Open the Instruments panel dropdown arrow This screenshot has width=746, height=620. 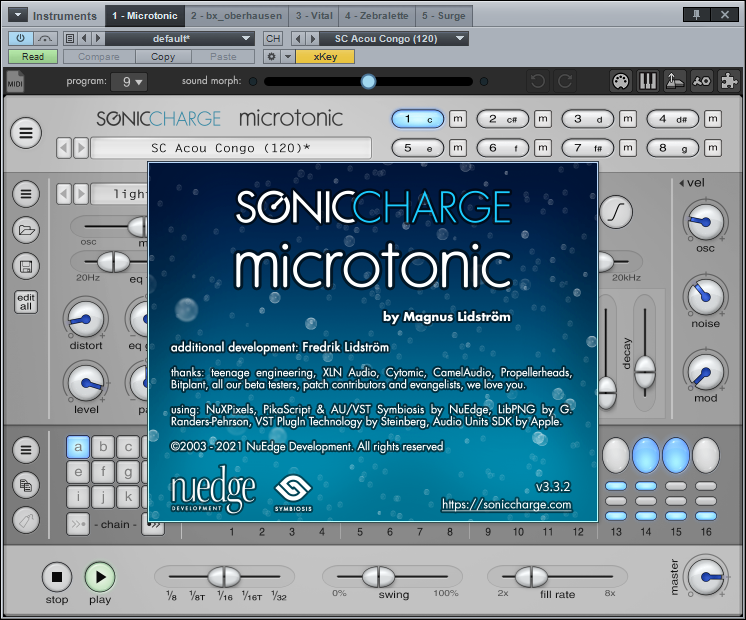click(18, 15)
